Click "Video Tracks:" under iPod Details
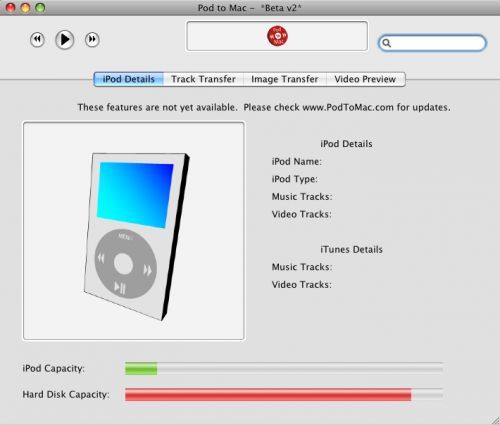Screen dimensions: 500x425 (302, 214)
